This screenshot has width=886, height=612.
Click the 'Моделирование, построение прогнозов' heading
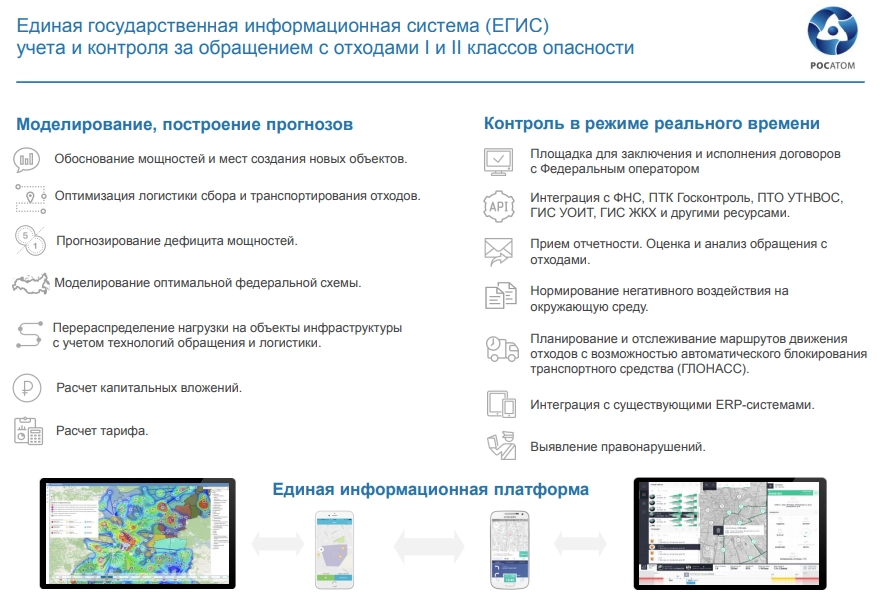point(184,125)
